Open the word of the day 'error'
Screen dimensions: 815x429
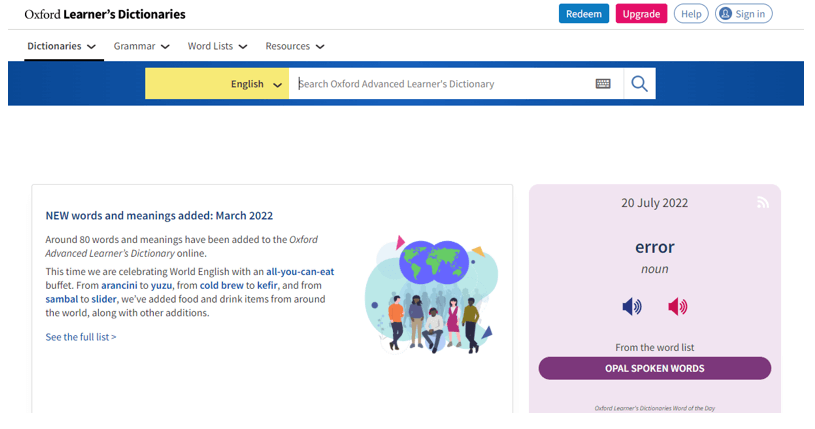[654, 247]
